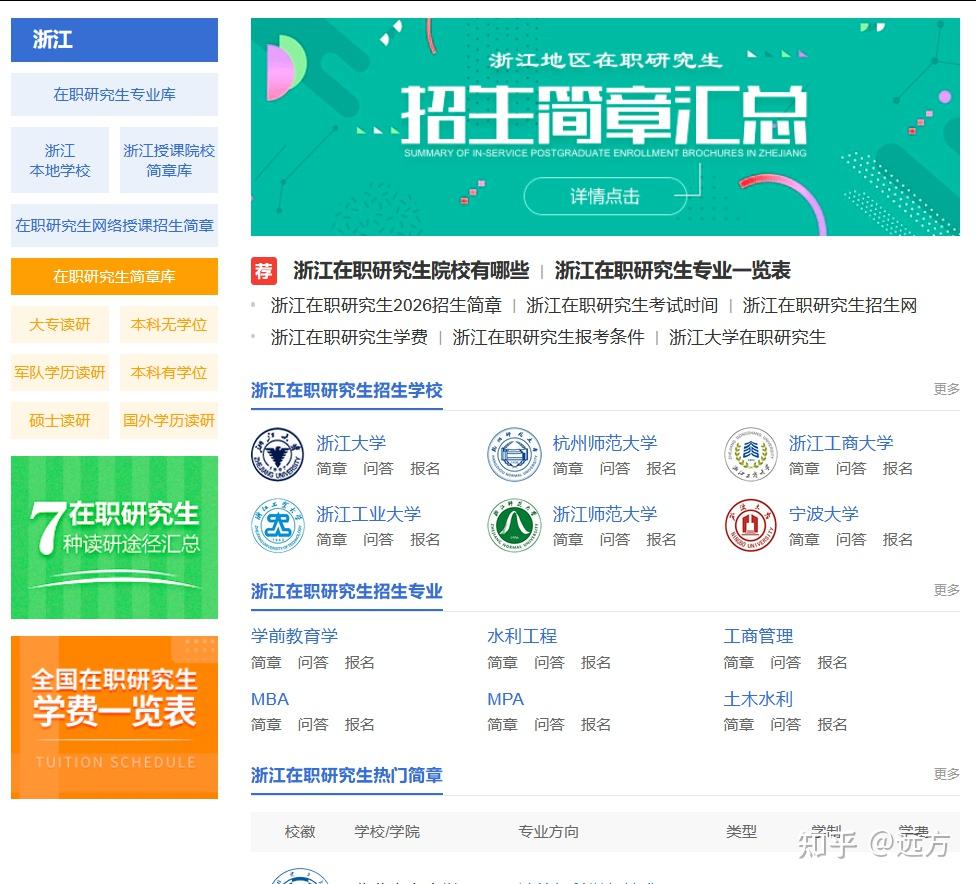Open 工商管理 major link
This screenshot has height=884, width=976.
pos(758,636)
